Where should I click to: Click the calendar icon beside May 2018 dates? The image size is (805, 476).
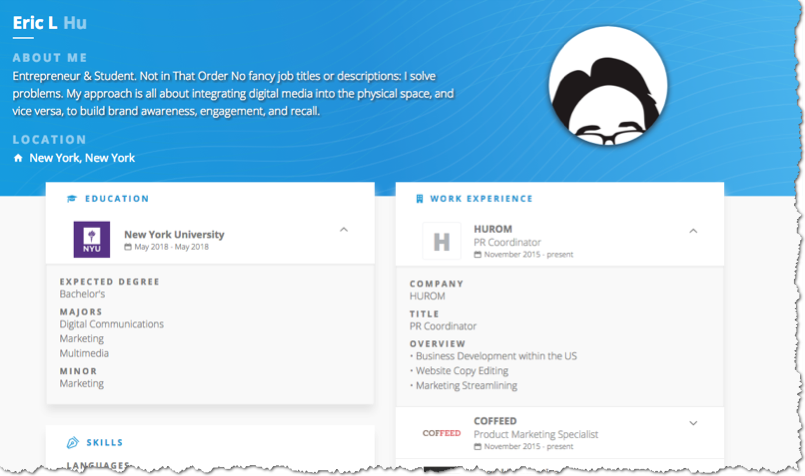(128, 247)
